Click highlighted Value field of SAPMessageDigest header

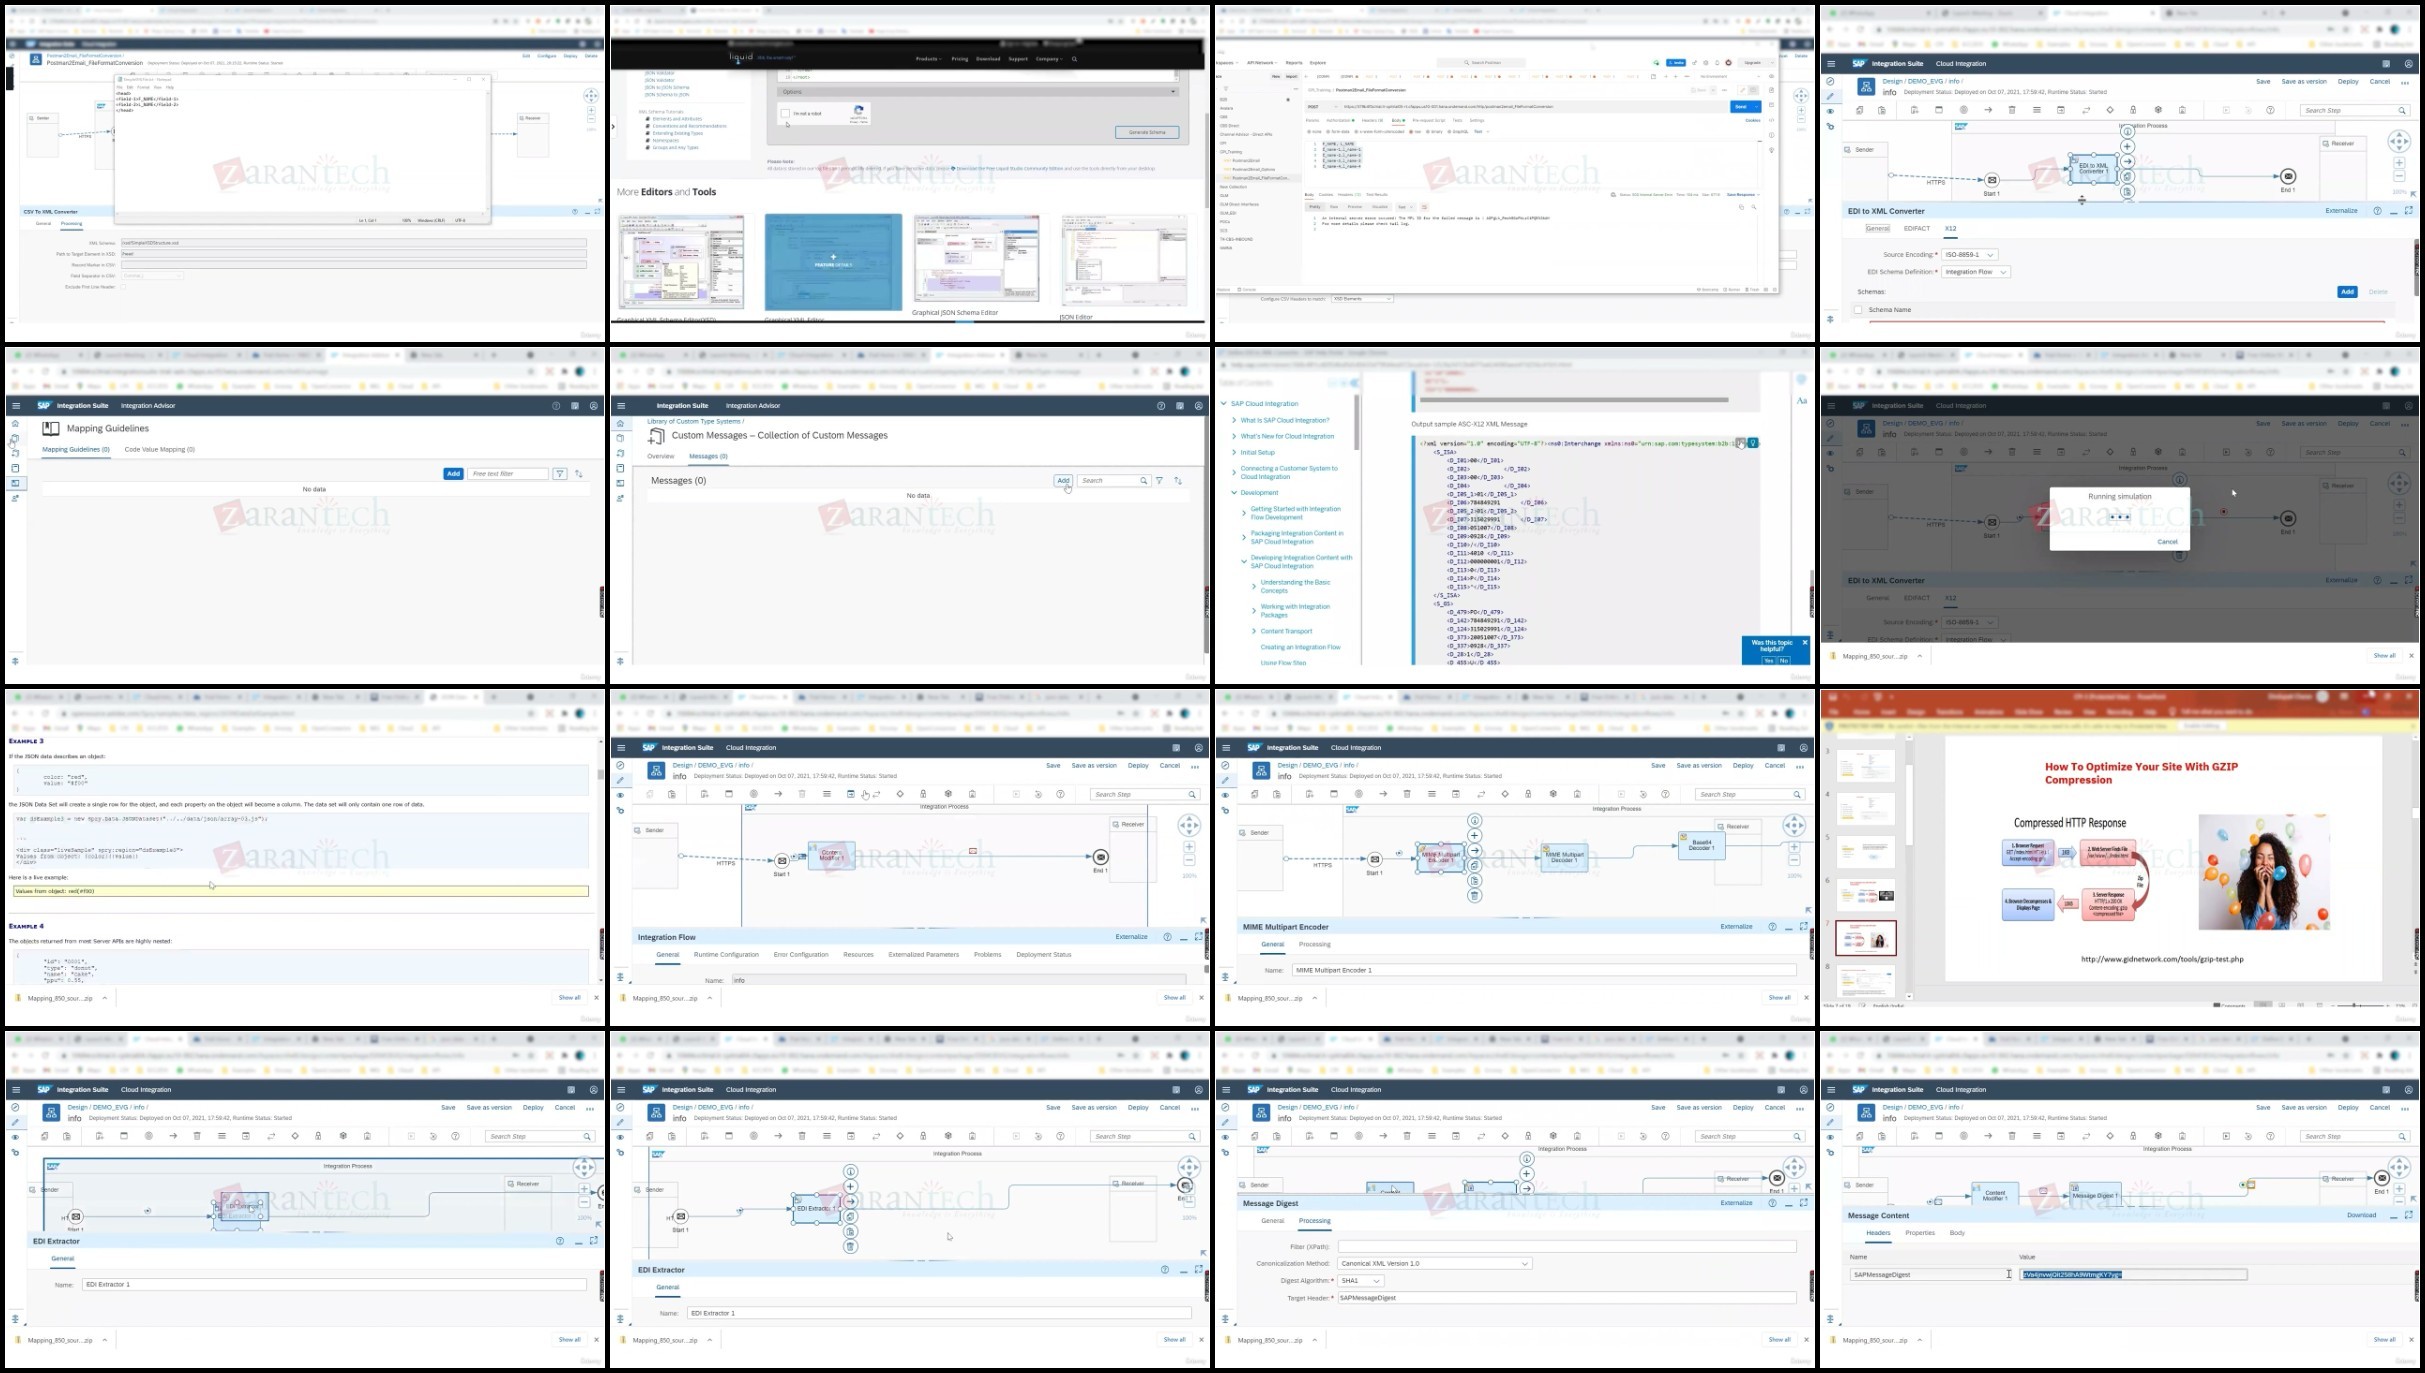2133,1275
